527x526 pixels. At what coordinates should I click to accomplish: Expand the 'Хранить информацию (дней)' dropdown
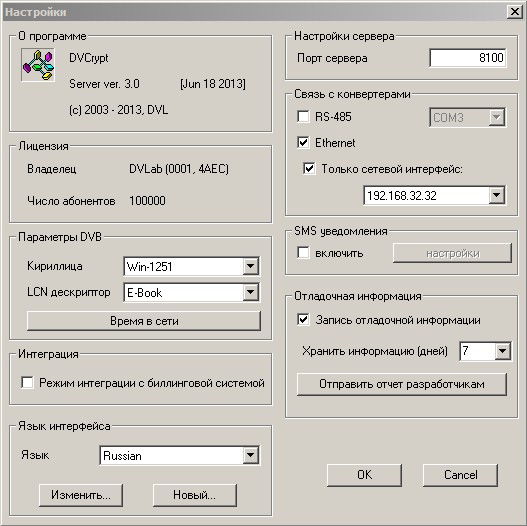click(485, 351)
